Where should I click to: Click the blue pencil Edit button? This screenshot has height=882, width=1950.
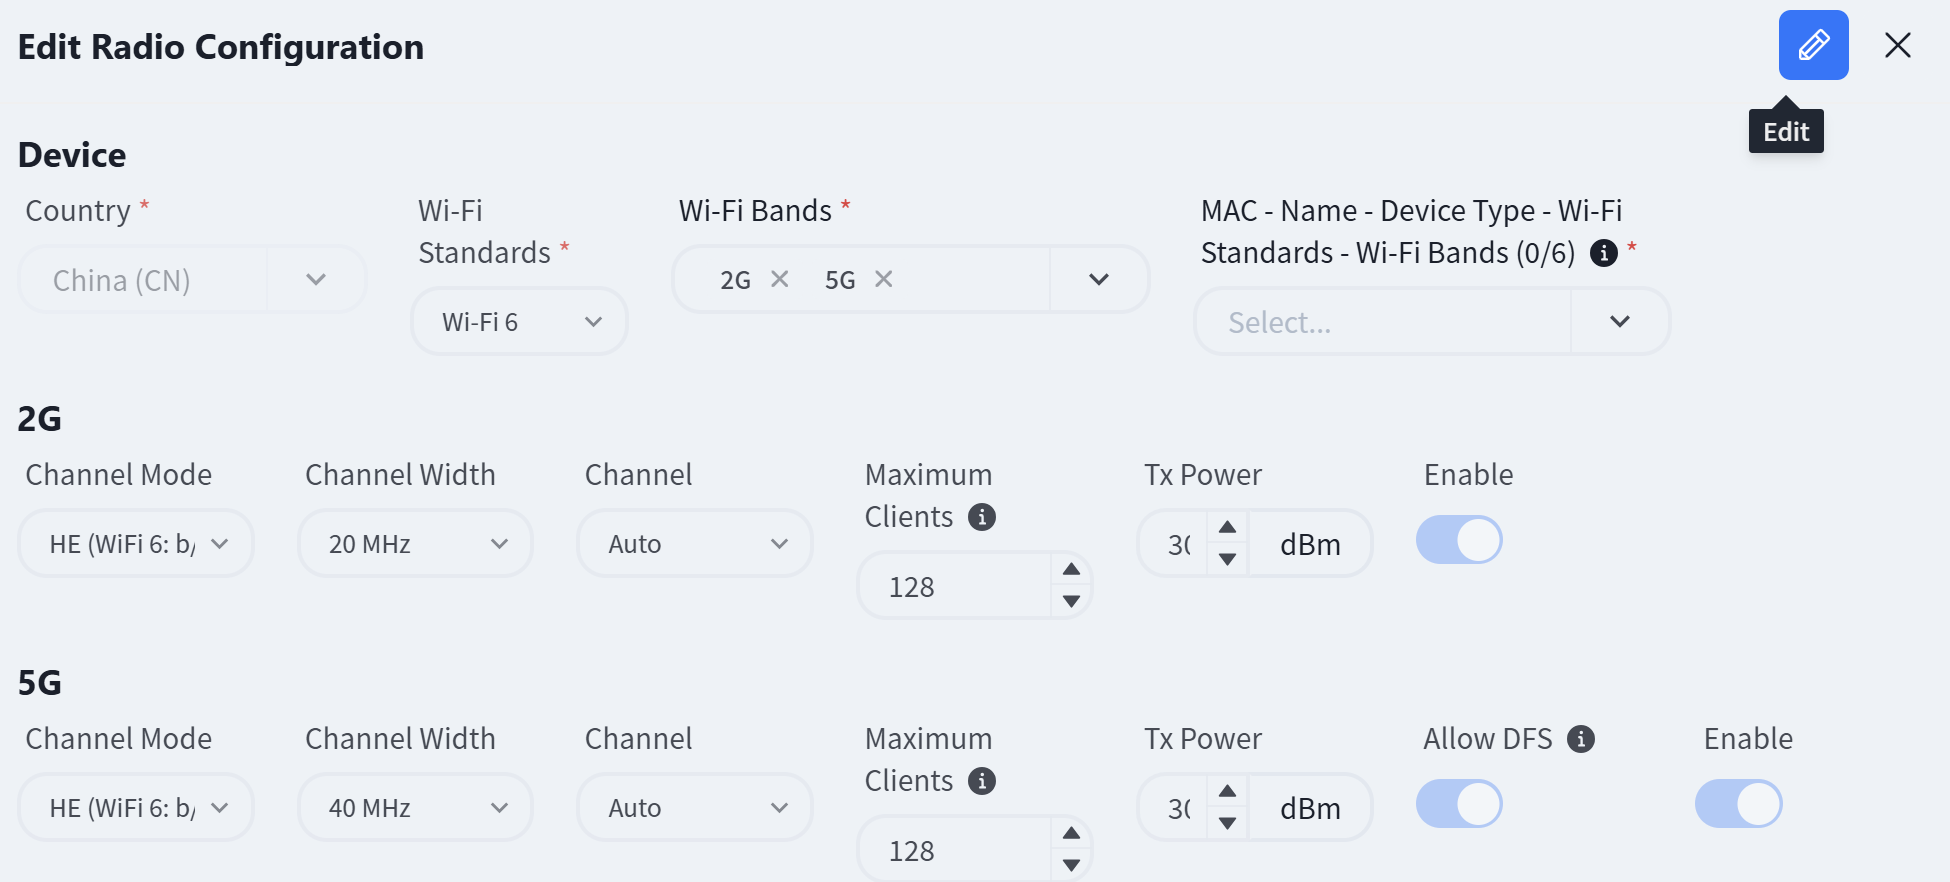1813,45
